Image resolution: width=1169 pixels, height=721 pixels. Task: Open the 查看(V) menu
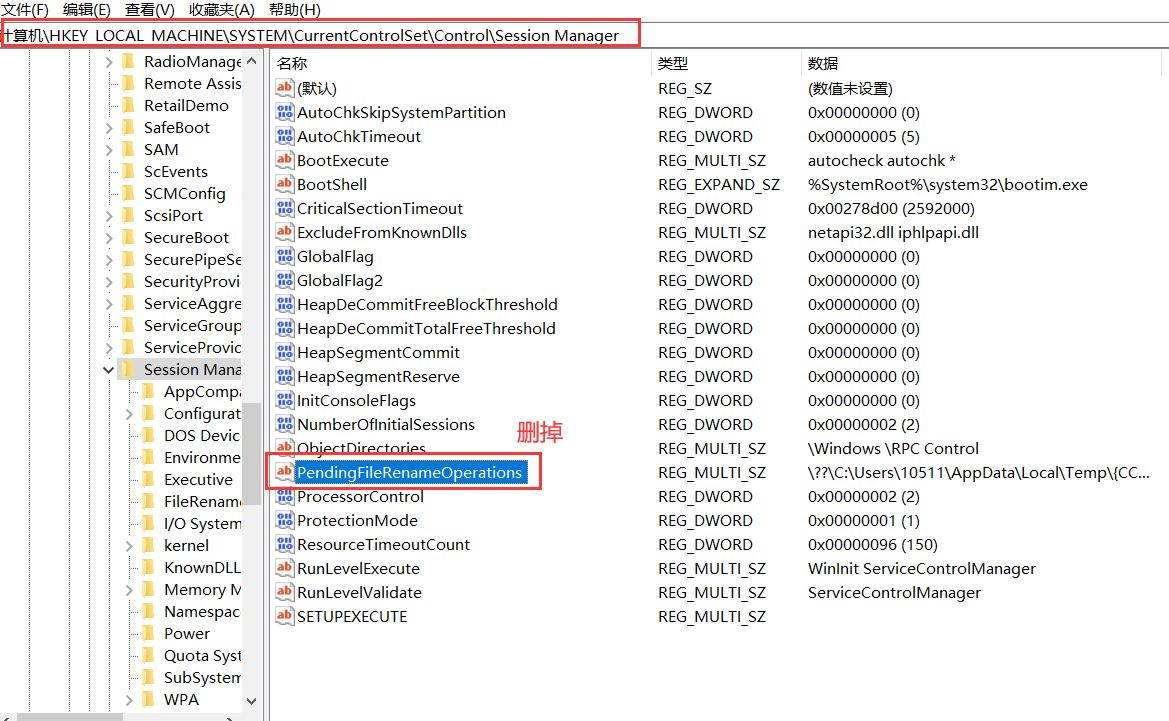pyautogui.click(x=150, y=10)
